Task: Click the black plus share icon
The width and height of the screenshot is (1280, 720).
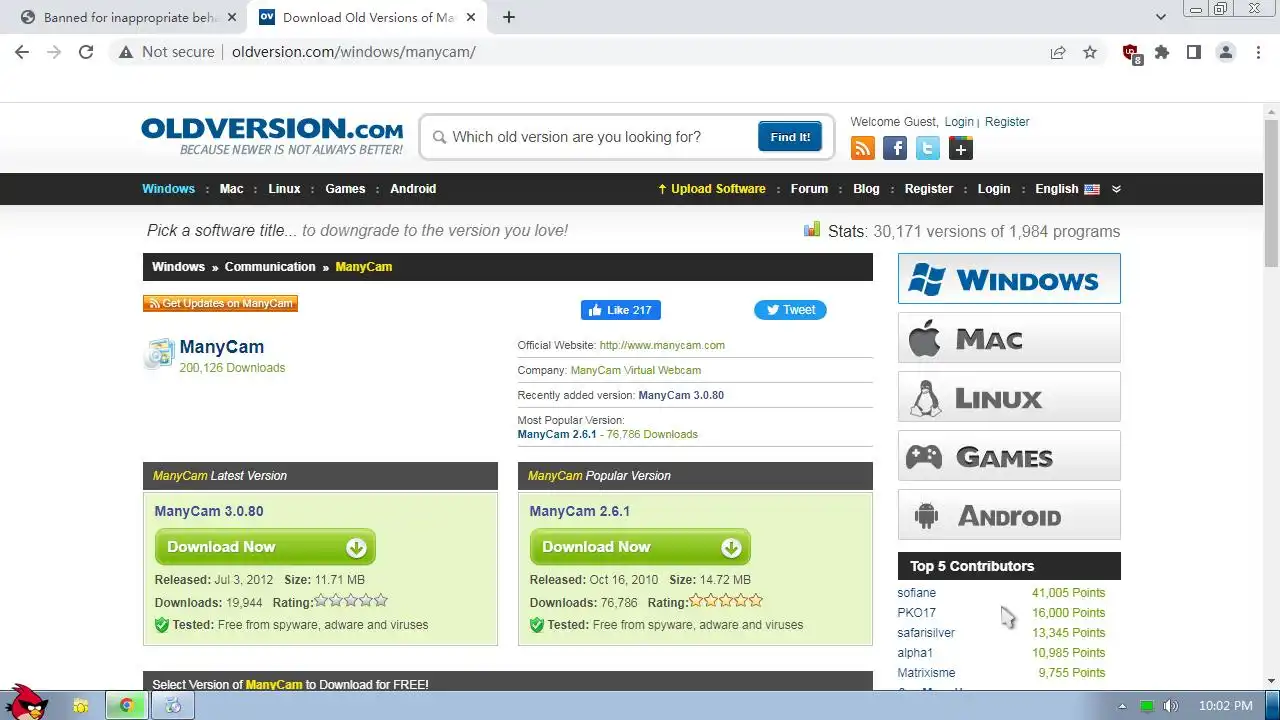Action: [961, 149]
